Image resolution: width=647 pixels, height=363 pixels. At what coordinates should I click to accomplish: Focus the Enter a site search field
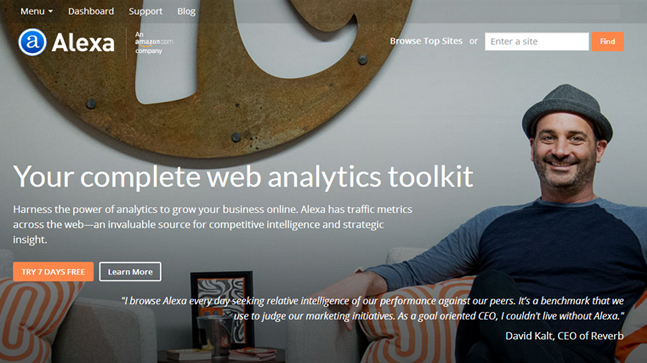point(536,41)
